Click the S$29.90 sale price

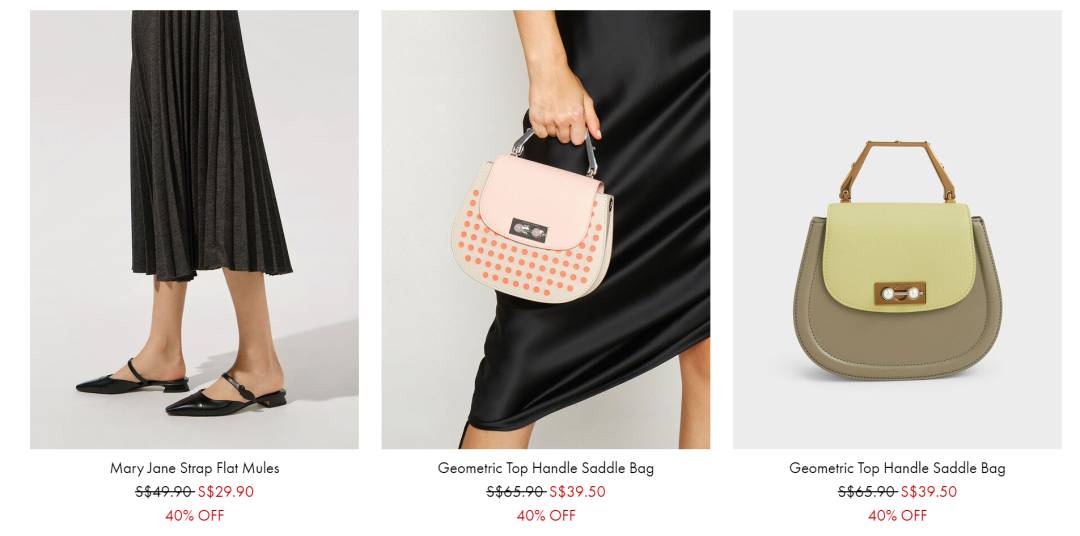point(226,492)
